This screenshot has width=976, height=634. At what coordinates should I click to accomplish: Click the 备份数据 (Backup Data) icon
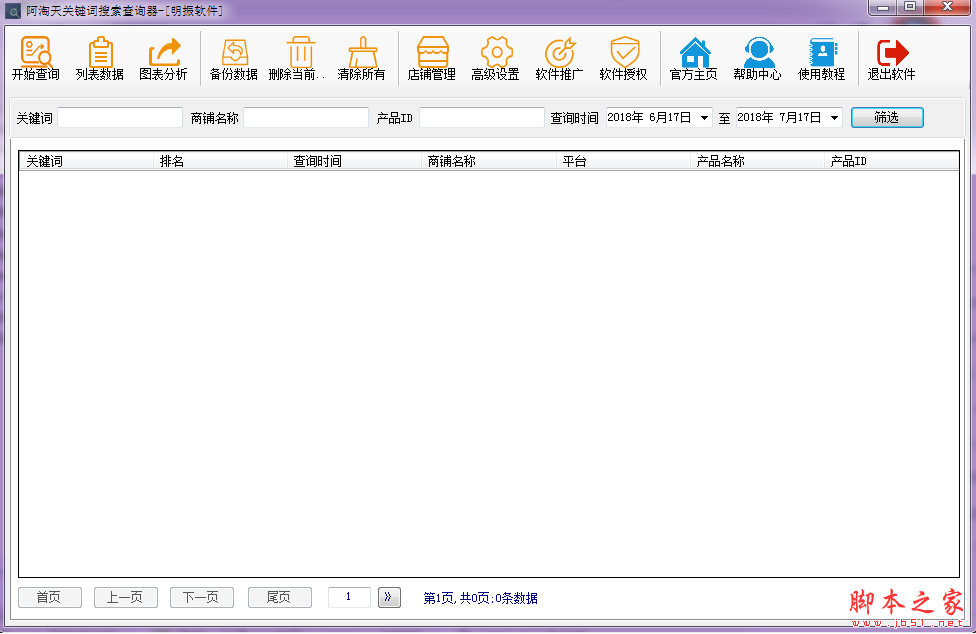(x=233, y=58)
